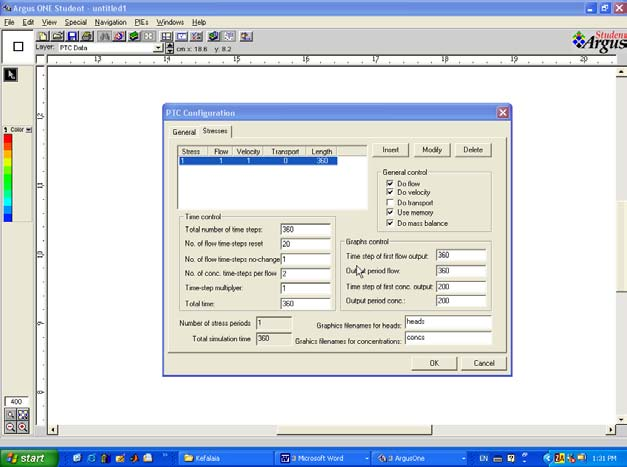Toggle the Do mass balance checkbox
The image size is (627, 467).
point(390,223)
